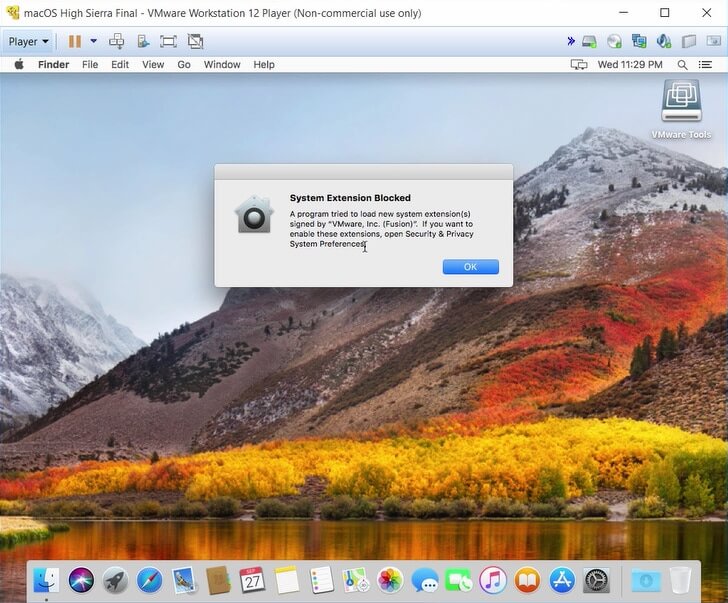Open the Help menu

click(264, 65)
